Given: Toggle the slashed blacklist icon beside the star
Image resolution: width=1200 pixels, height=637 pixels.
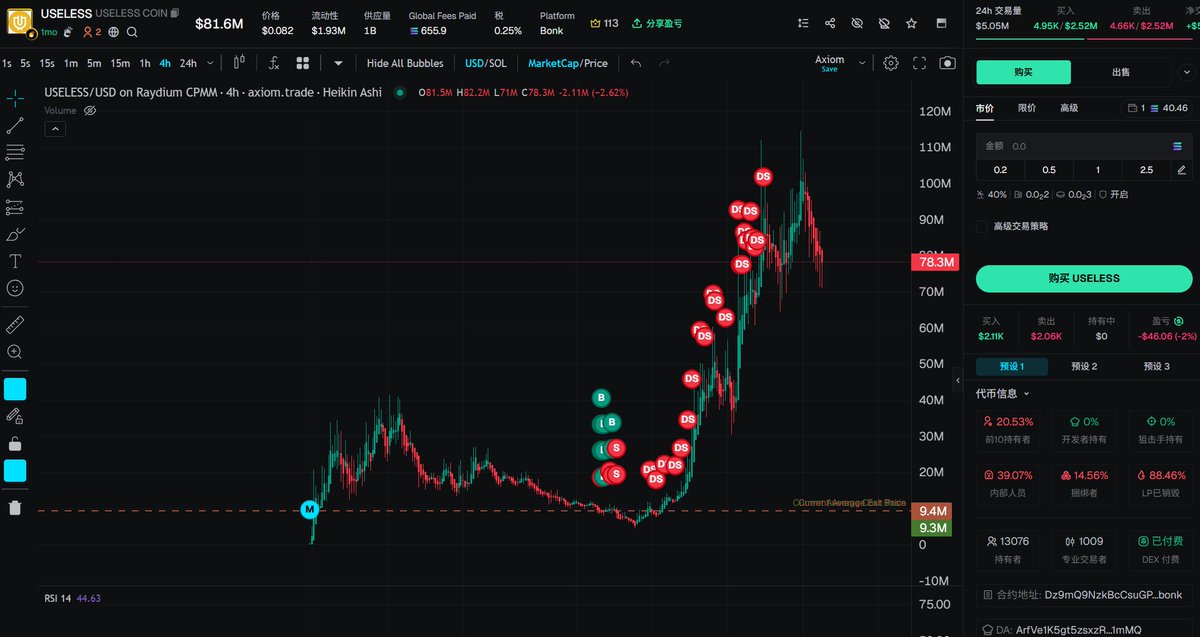Looking at the screenshot, I should click(884, 23).
